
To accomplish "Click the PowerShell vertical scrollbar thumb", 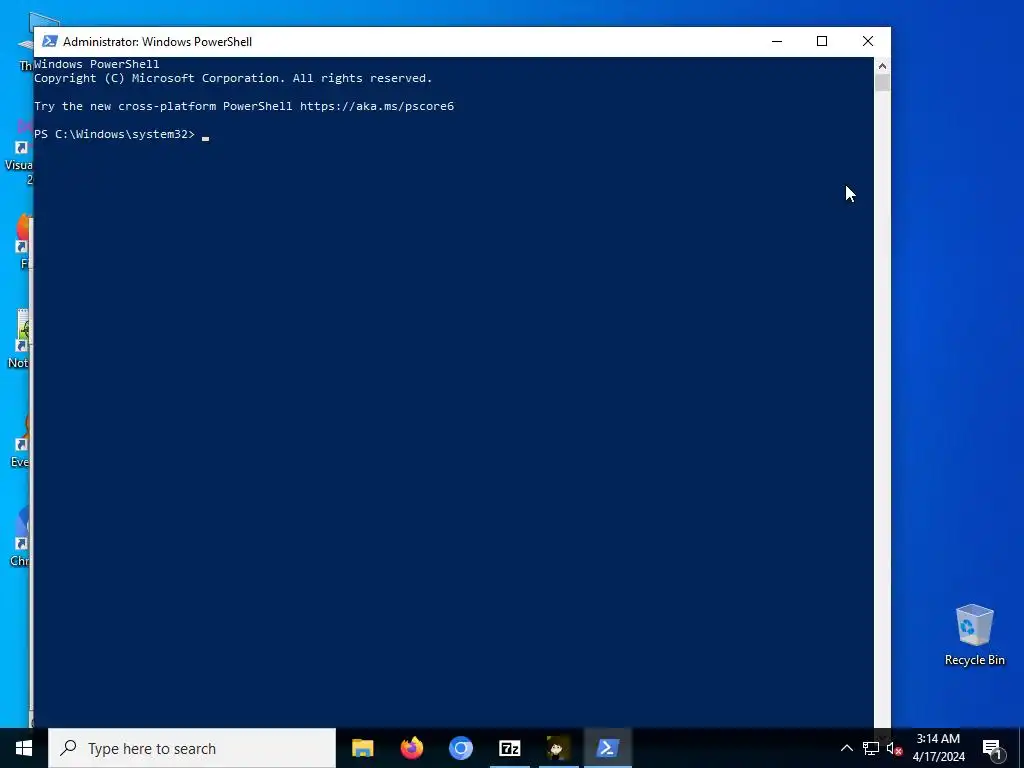I will tap(882, 82).
